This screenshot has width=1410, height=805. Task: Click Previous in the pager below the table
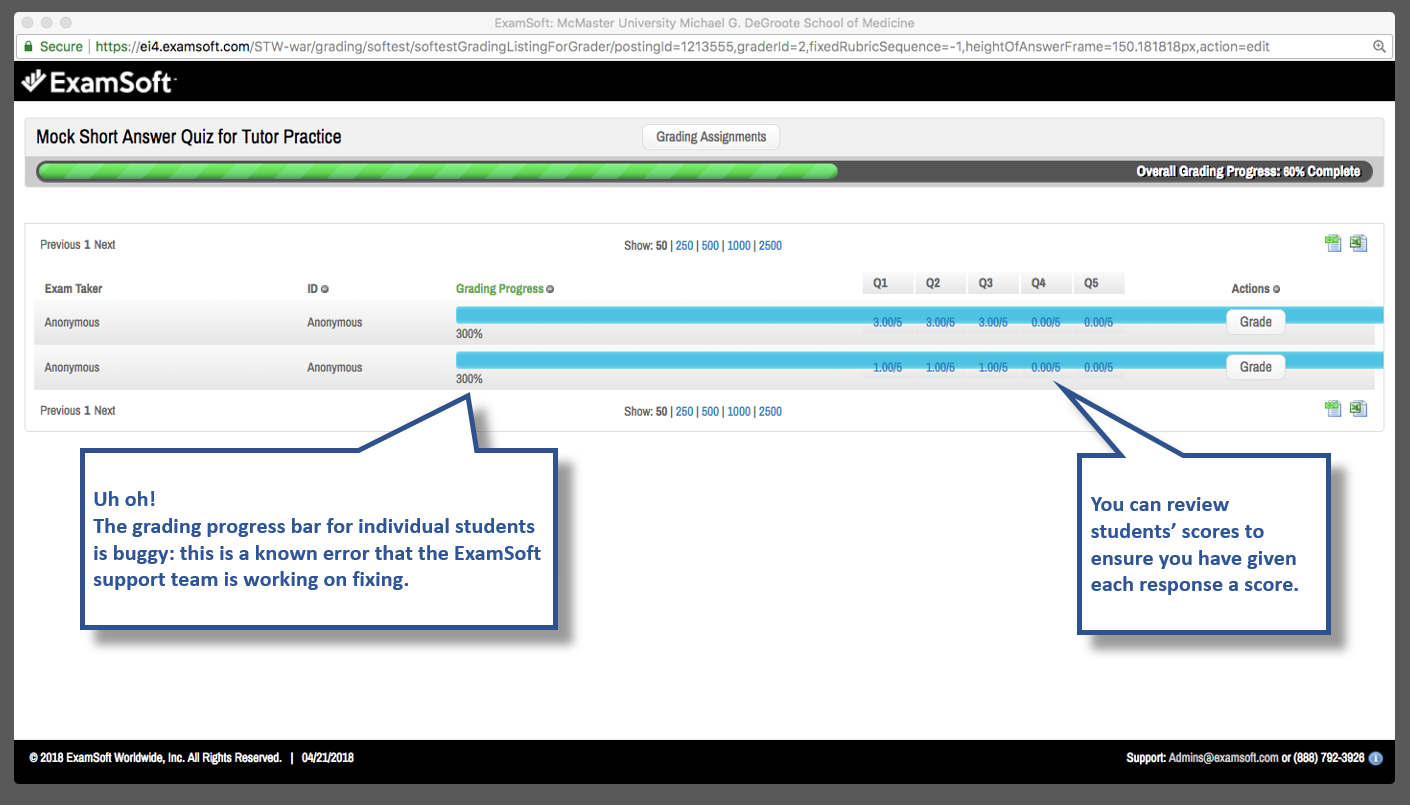60,411
